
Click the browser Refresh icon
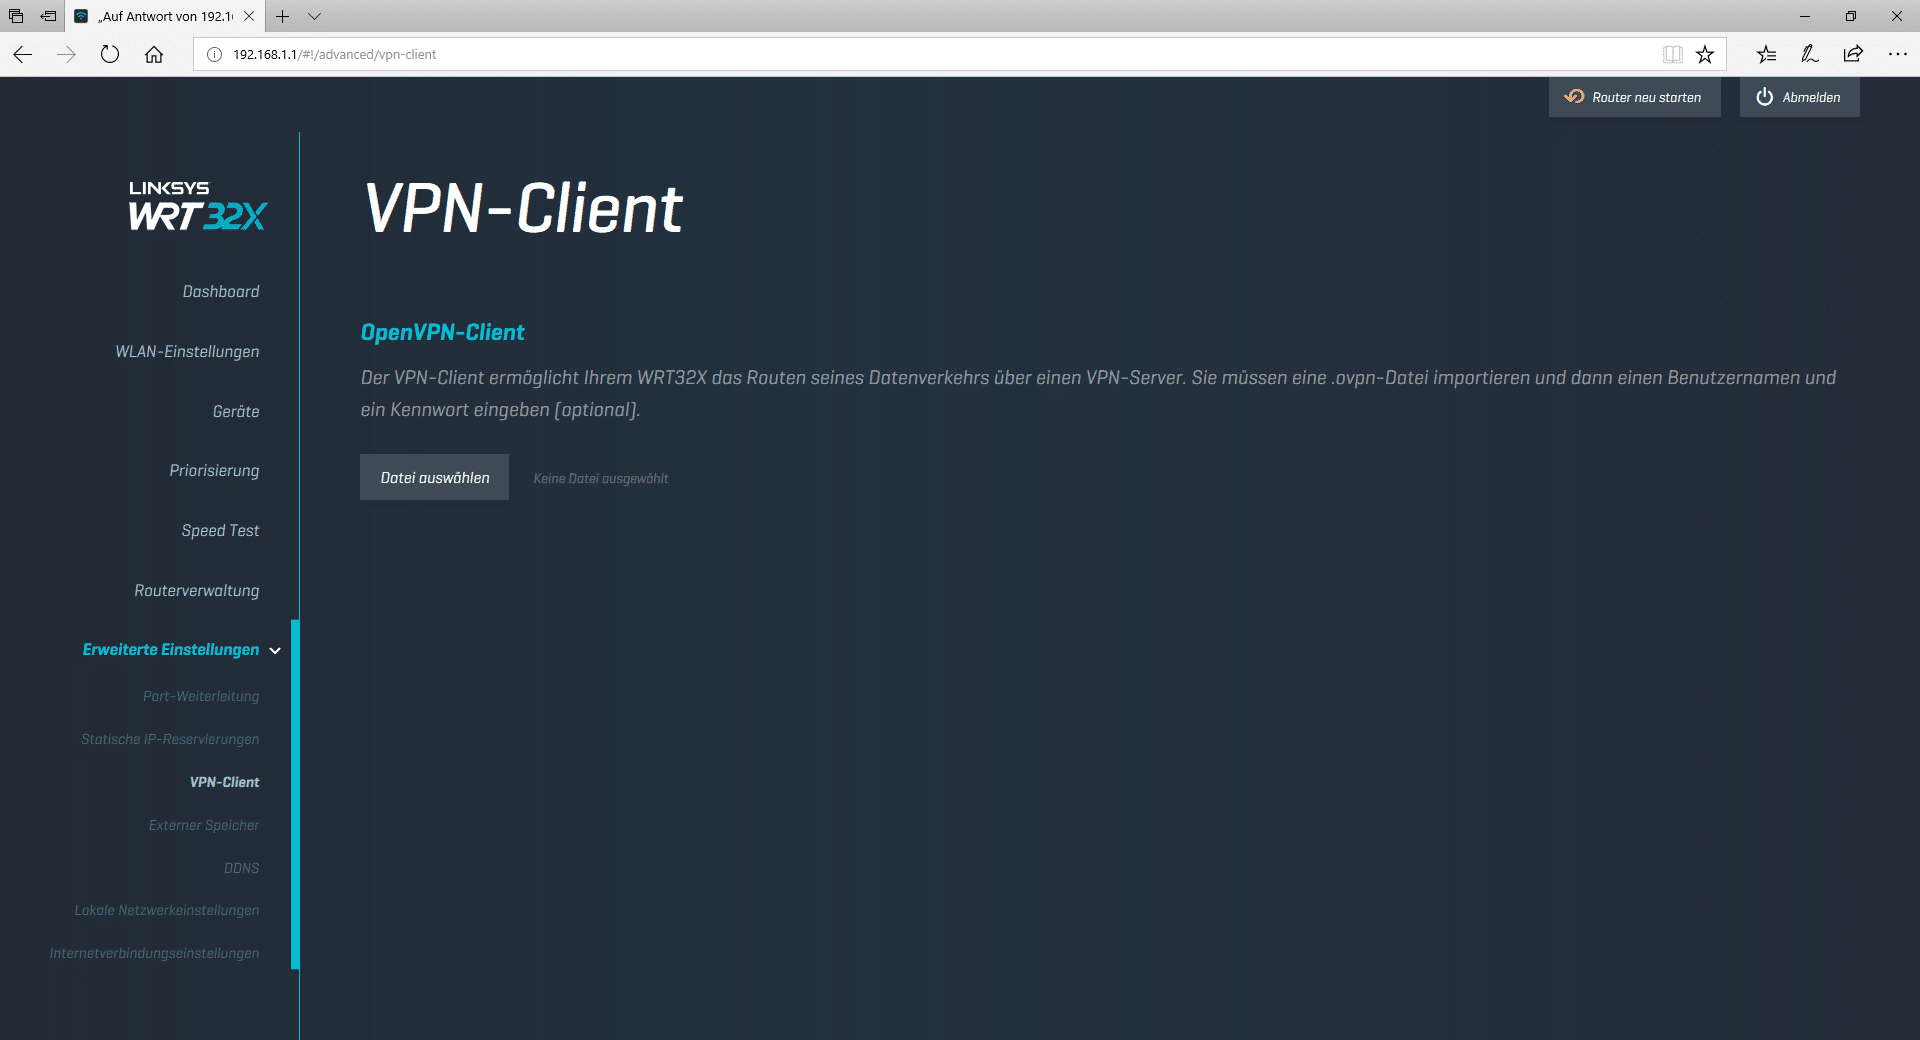point(110,55)
